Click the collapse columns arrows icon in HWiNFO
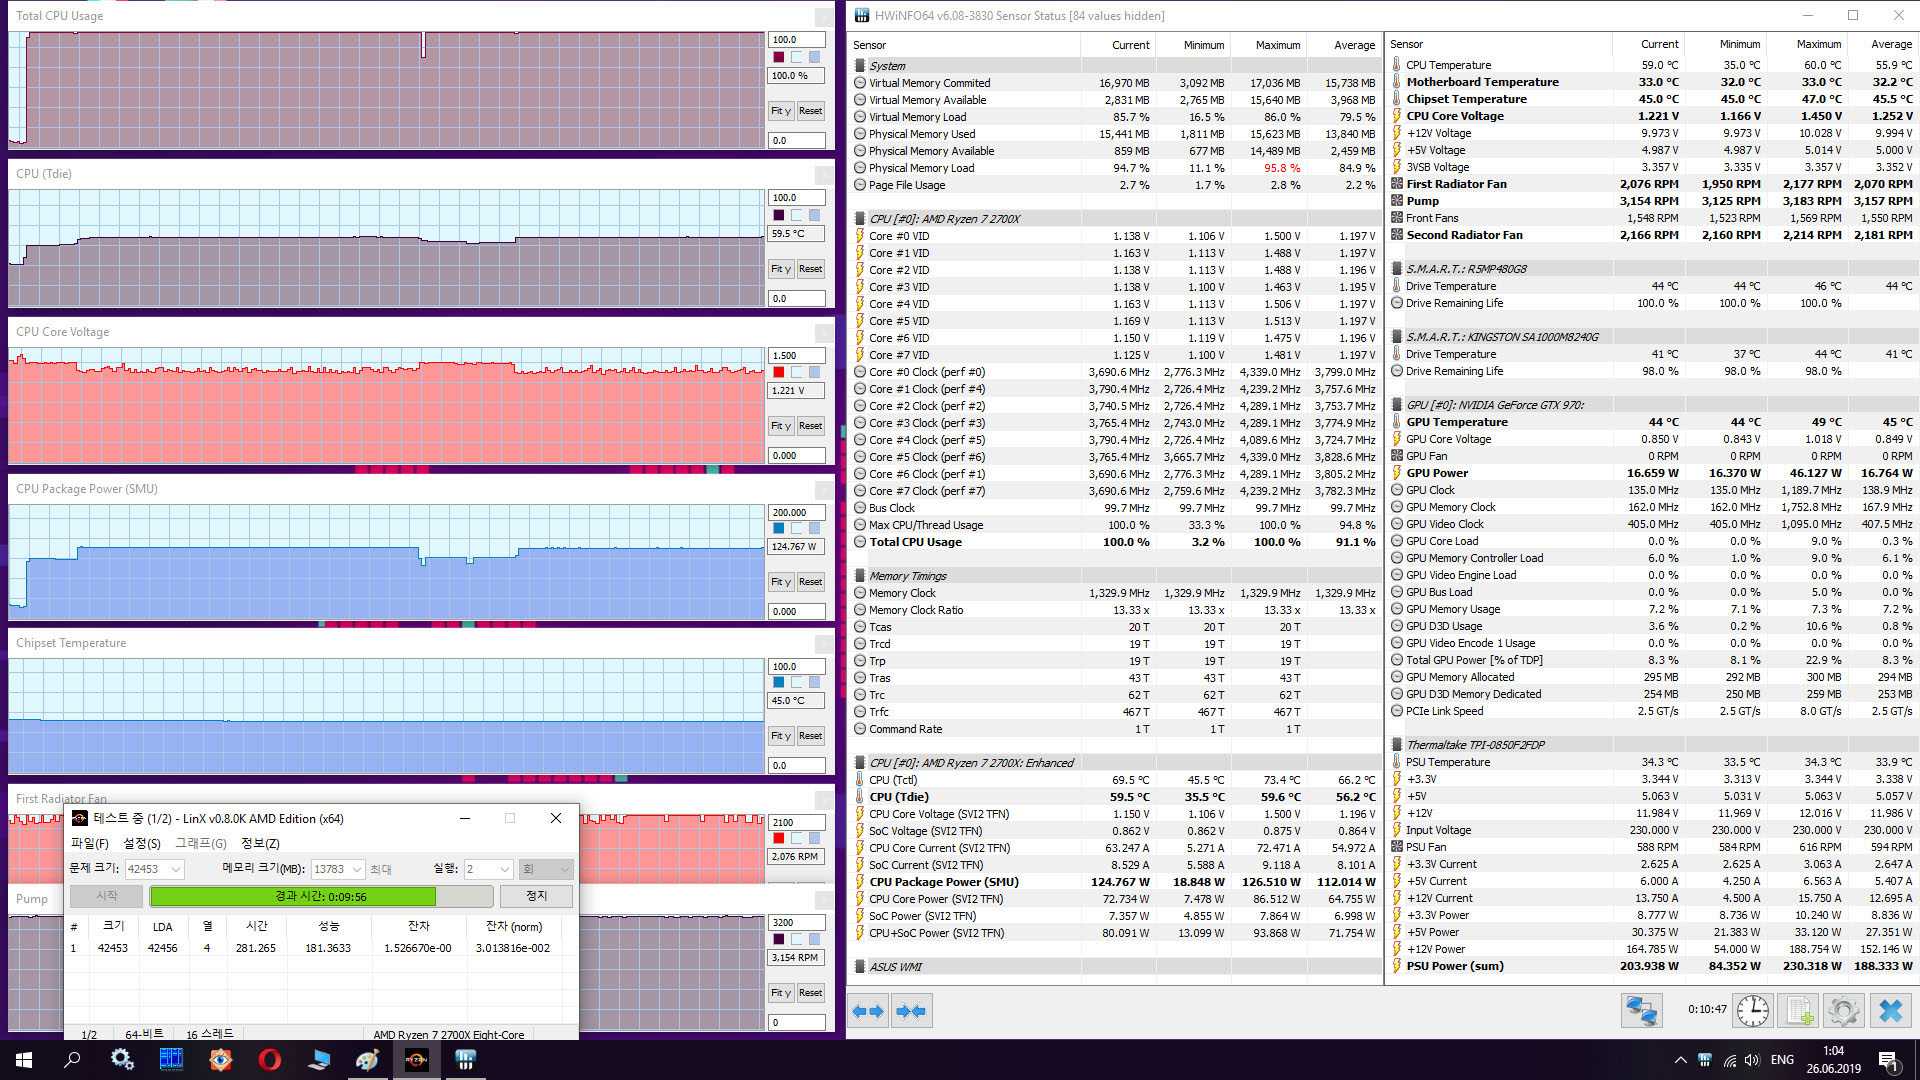The image size is (1920, 1080). click(911, 1011)
